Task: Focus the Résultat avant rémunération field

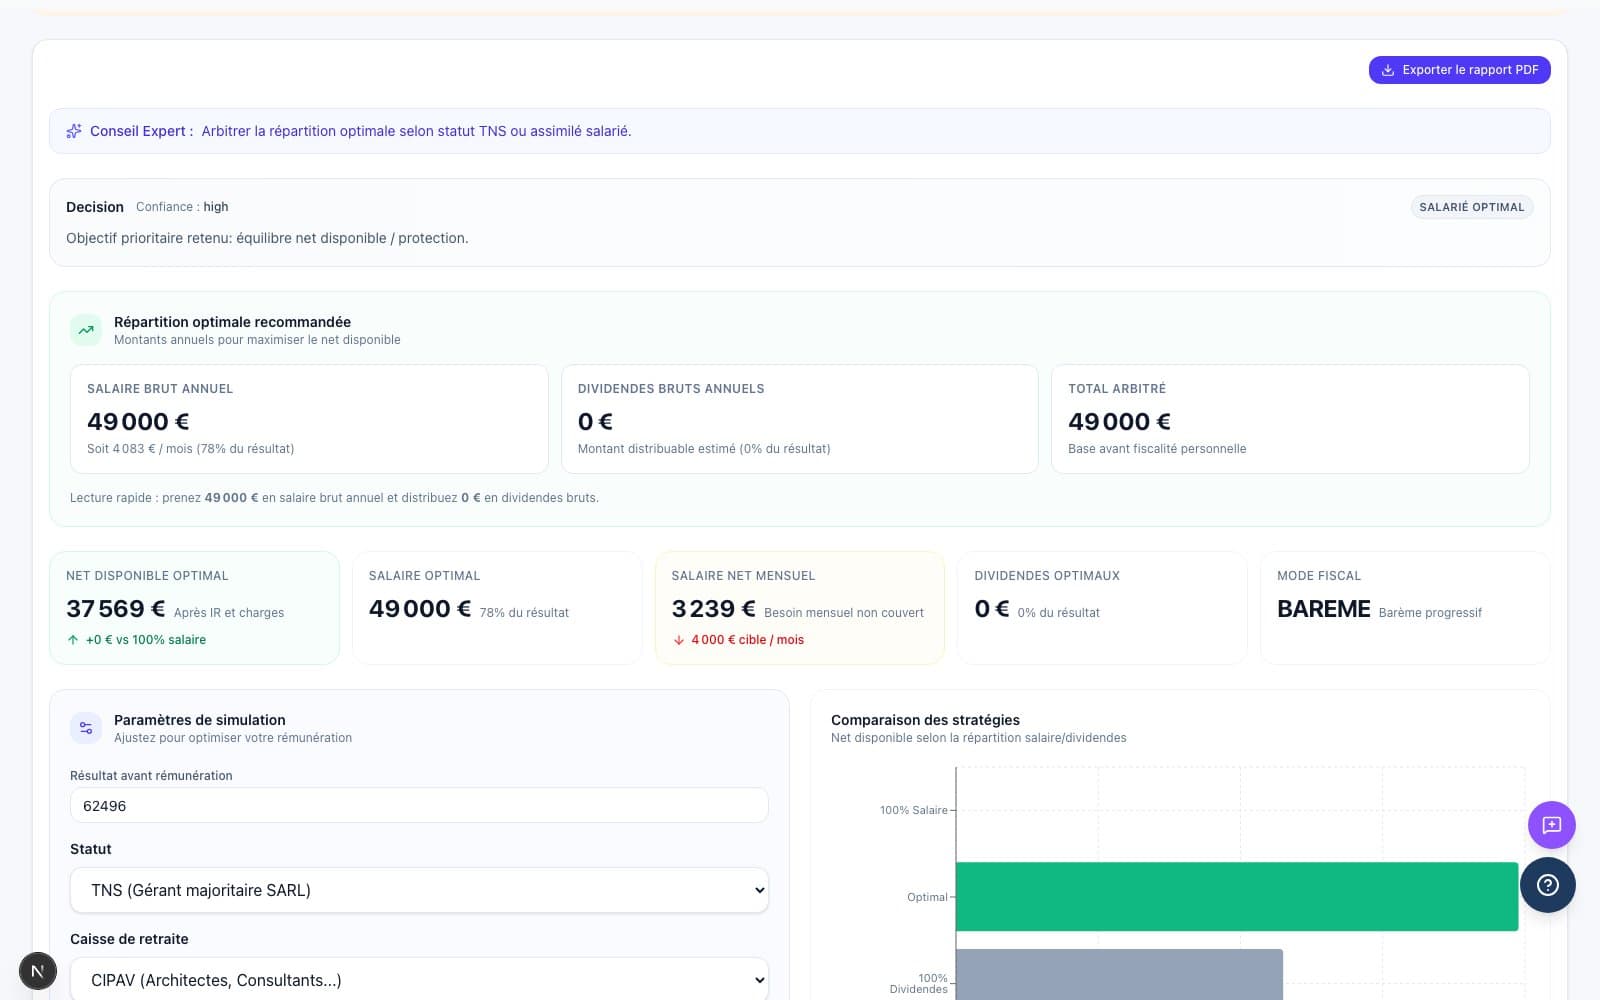Action: tap(419, 806)
